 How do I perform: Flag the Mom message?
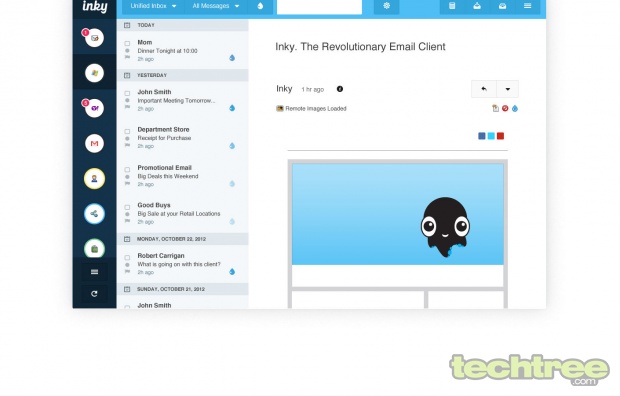pyautogui.click(x=127, y=57)
